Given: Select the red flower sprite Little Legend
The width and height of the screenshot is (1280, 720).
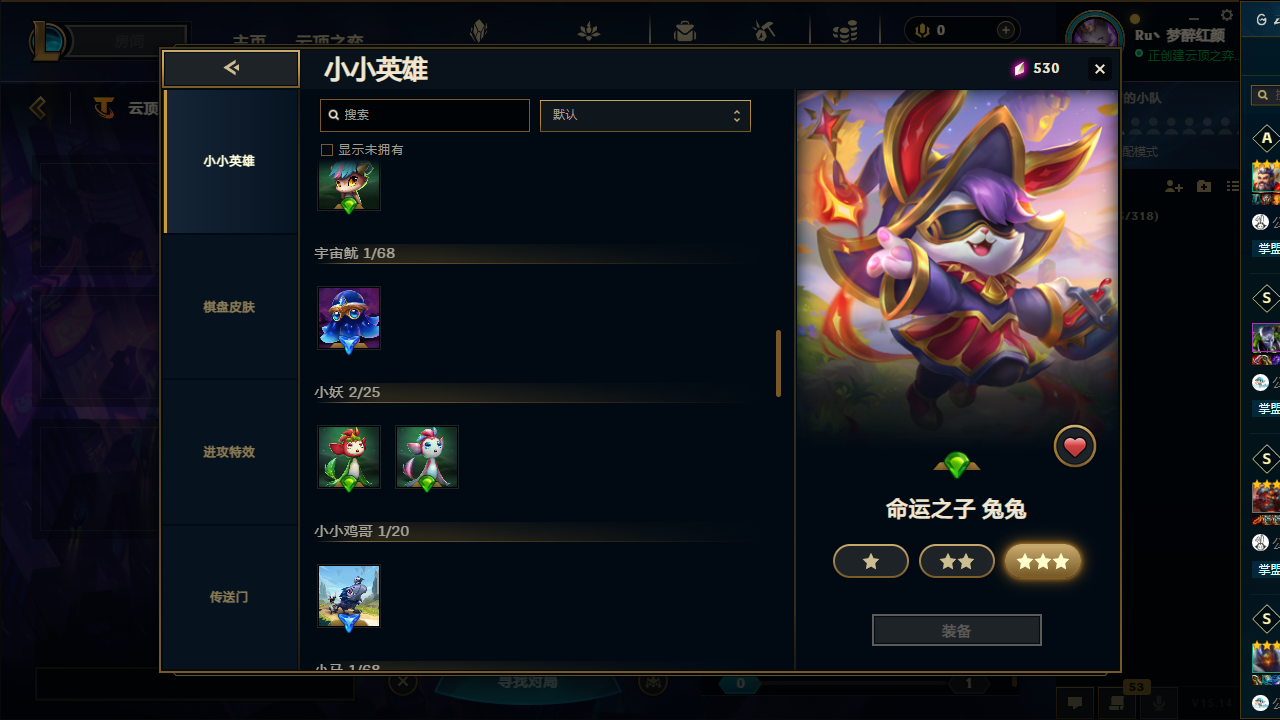Looking at the screenshot, I should pyautogui.click(x=349, y=457).
